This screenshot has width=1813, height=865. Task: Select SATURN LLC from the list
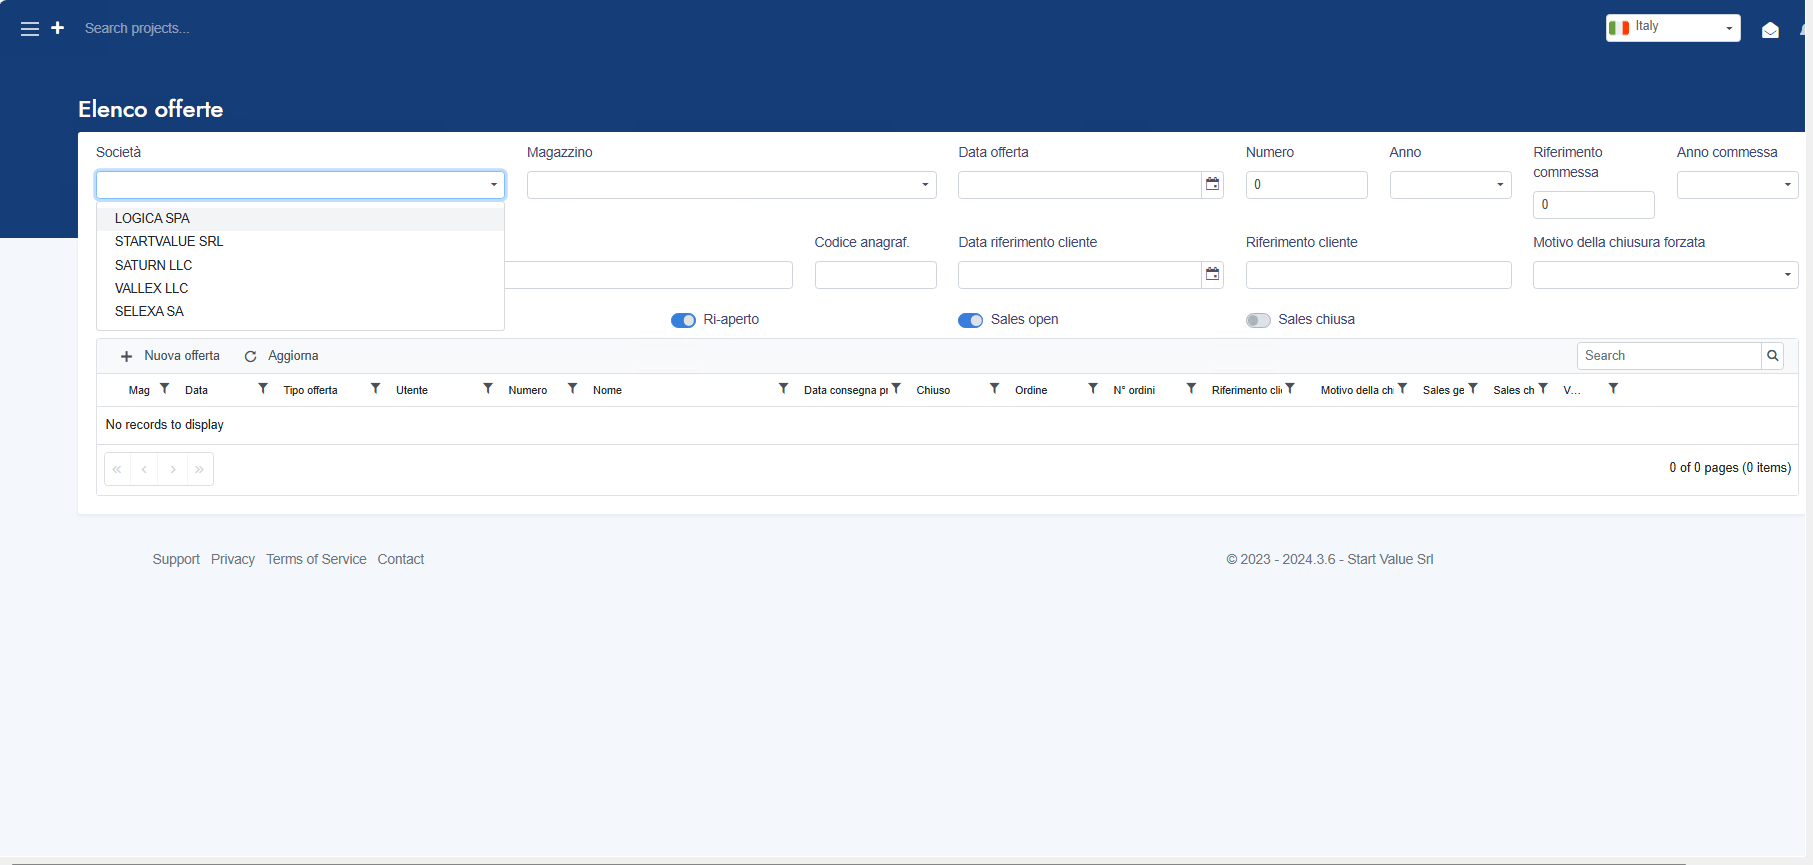300,265
